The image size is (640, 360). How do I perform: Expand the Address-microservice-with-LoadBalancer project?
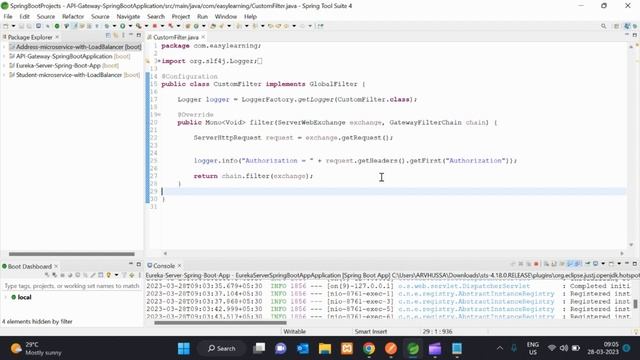click(4, 47)
